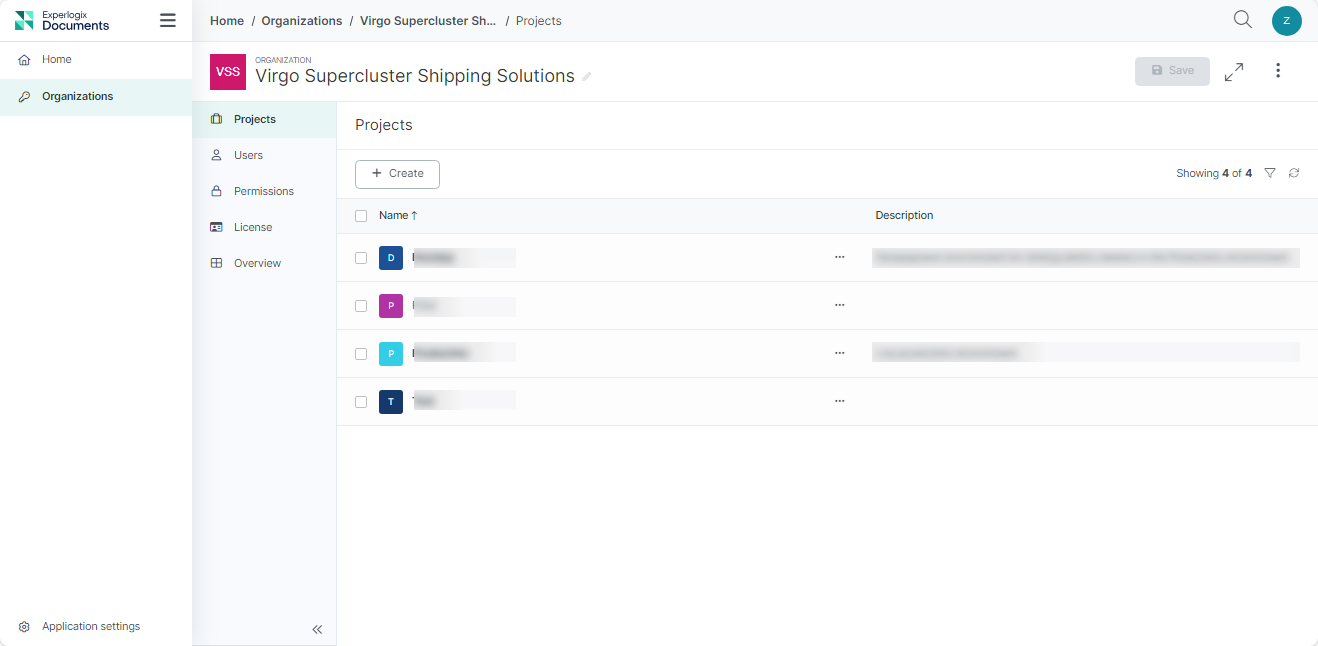
Task: Go to Home in left sidebar
Action: 96,60
